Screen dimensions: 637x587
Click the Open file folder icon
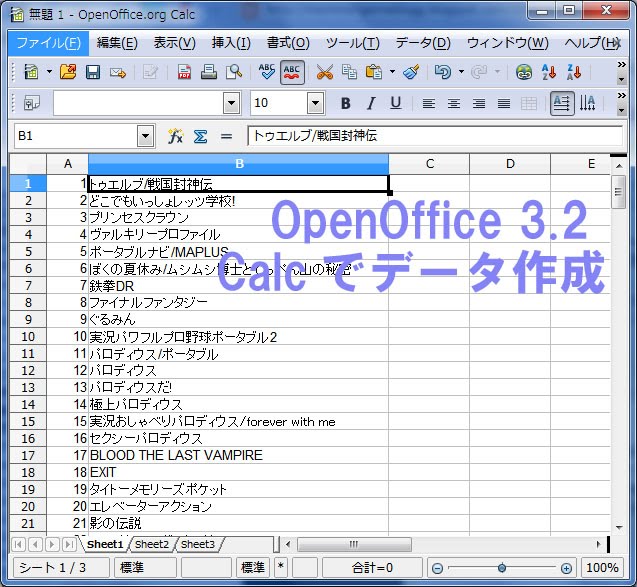pos(68,72)
